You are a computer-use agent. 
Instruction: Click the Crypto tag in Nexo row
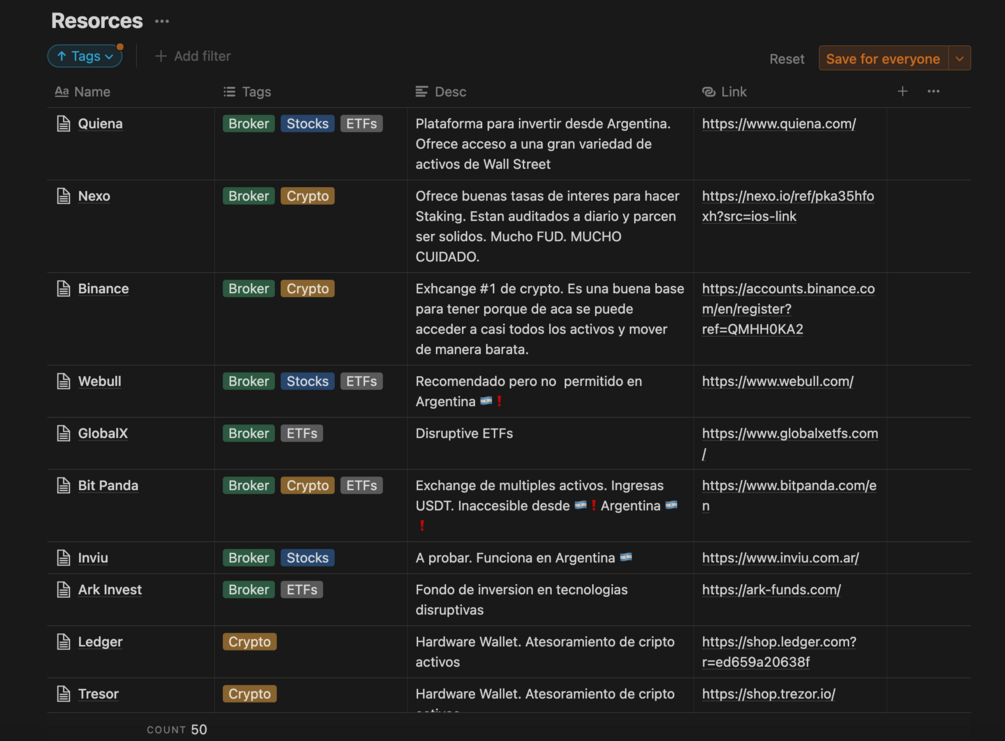pos(307,196)
